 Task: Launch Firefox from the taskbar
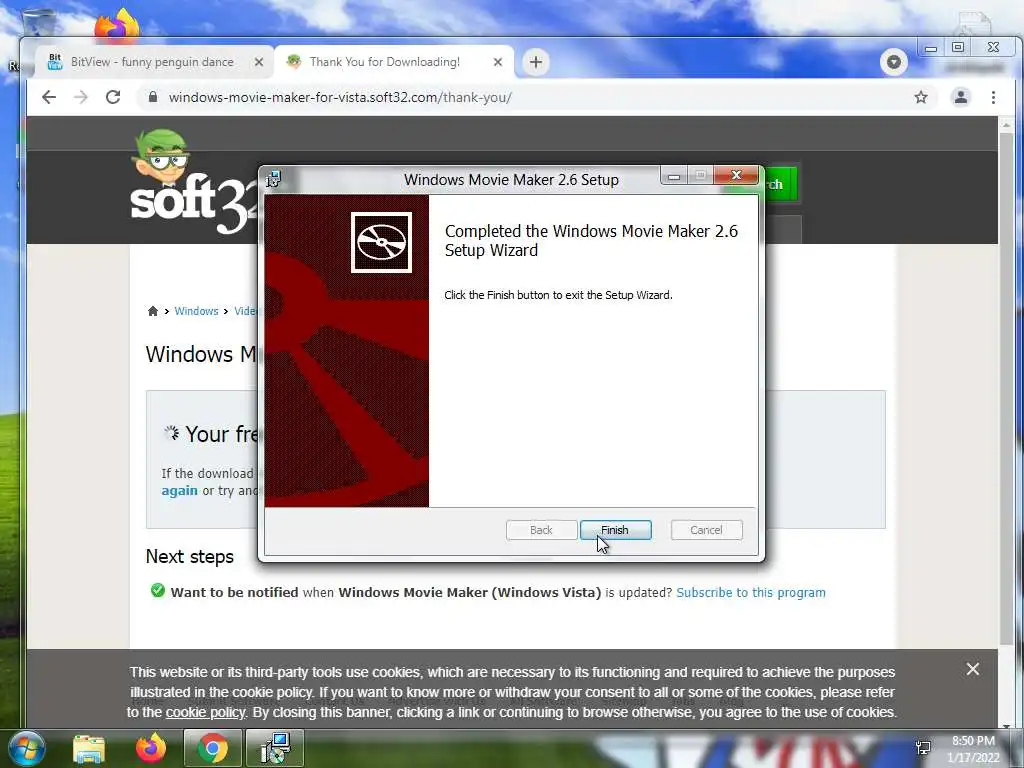151,748
